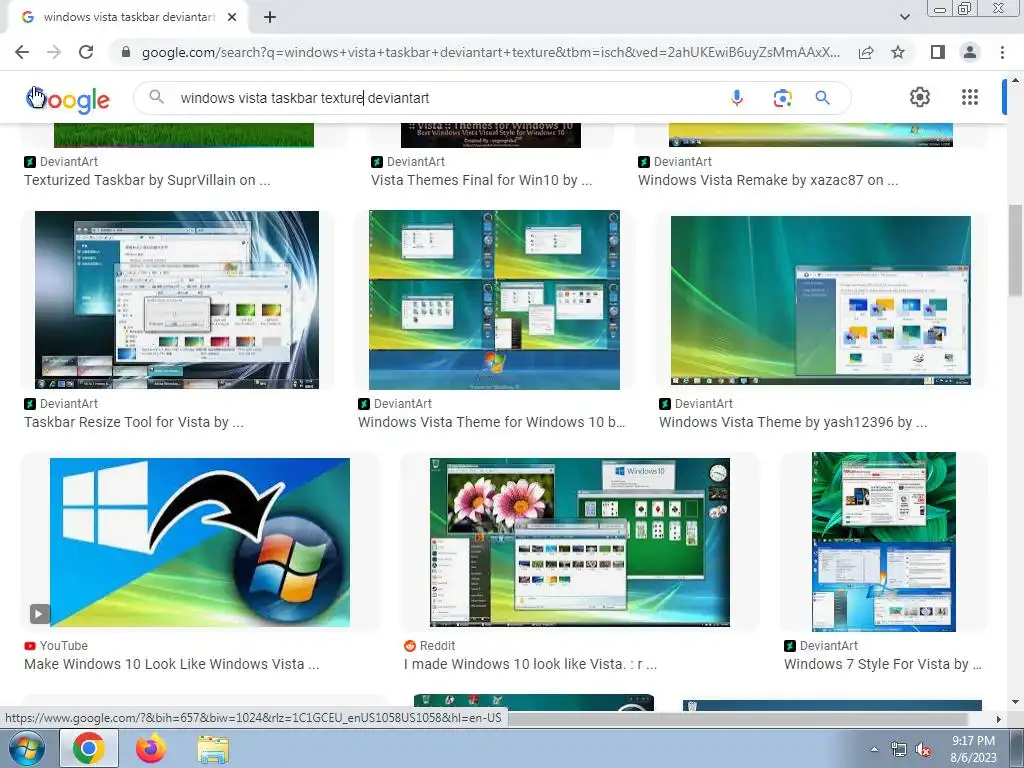Open the clock showing 9:17 PM
1024x768 pixels.
(x=973, y=749)
